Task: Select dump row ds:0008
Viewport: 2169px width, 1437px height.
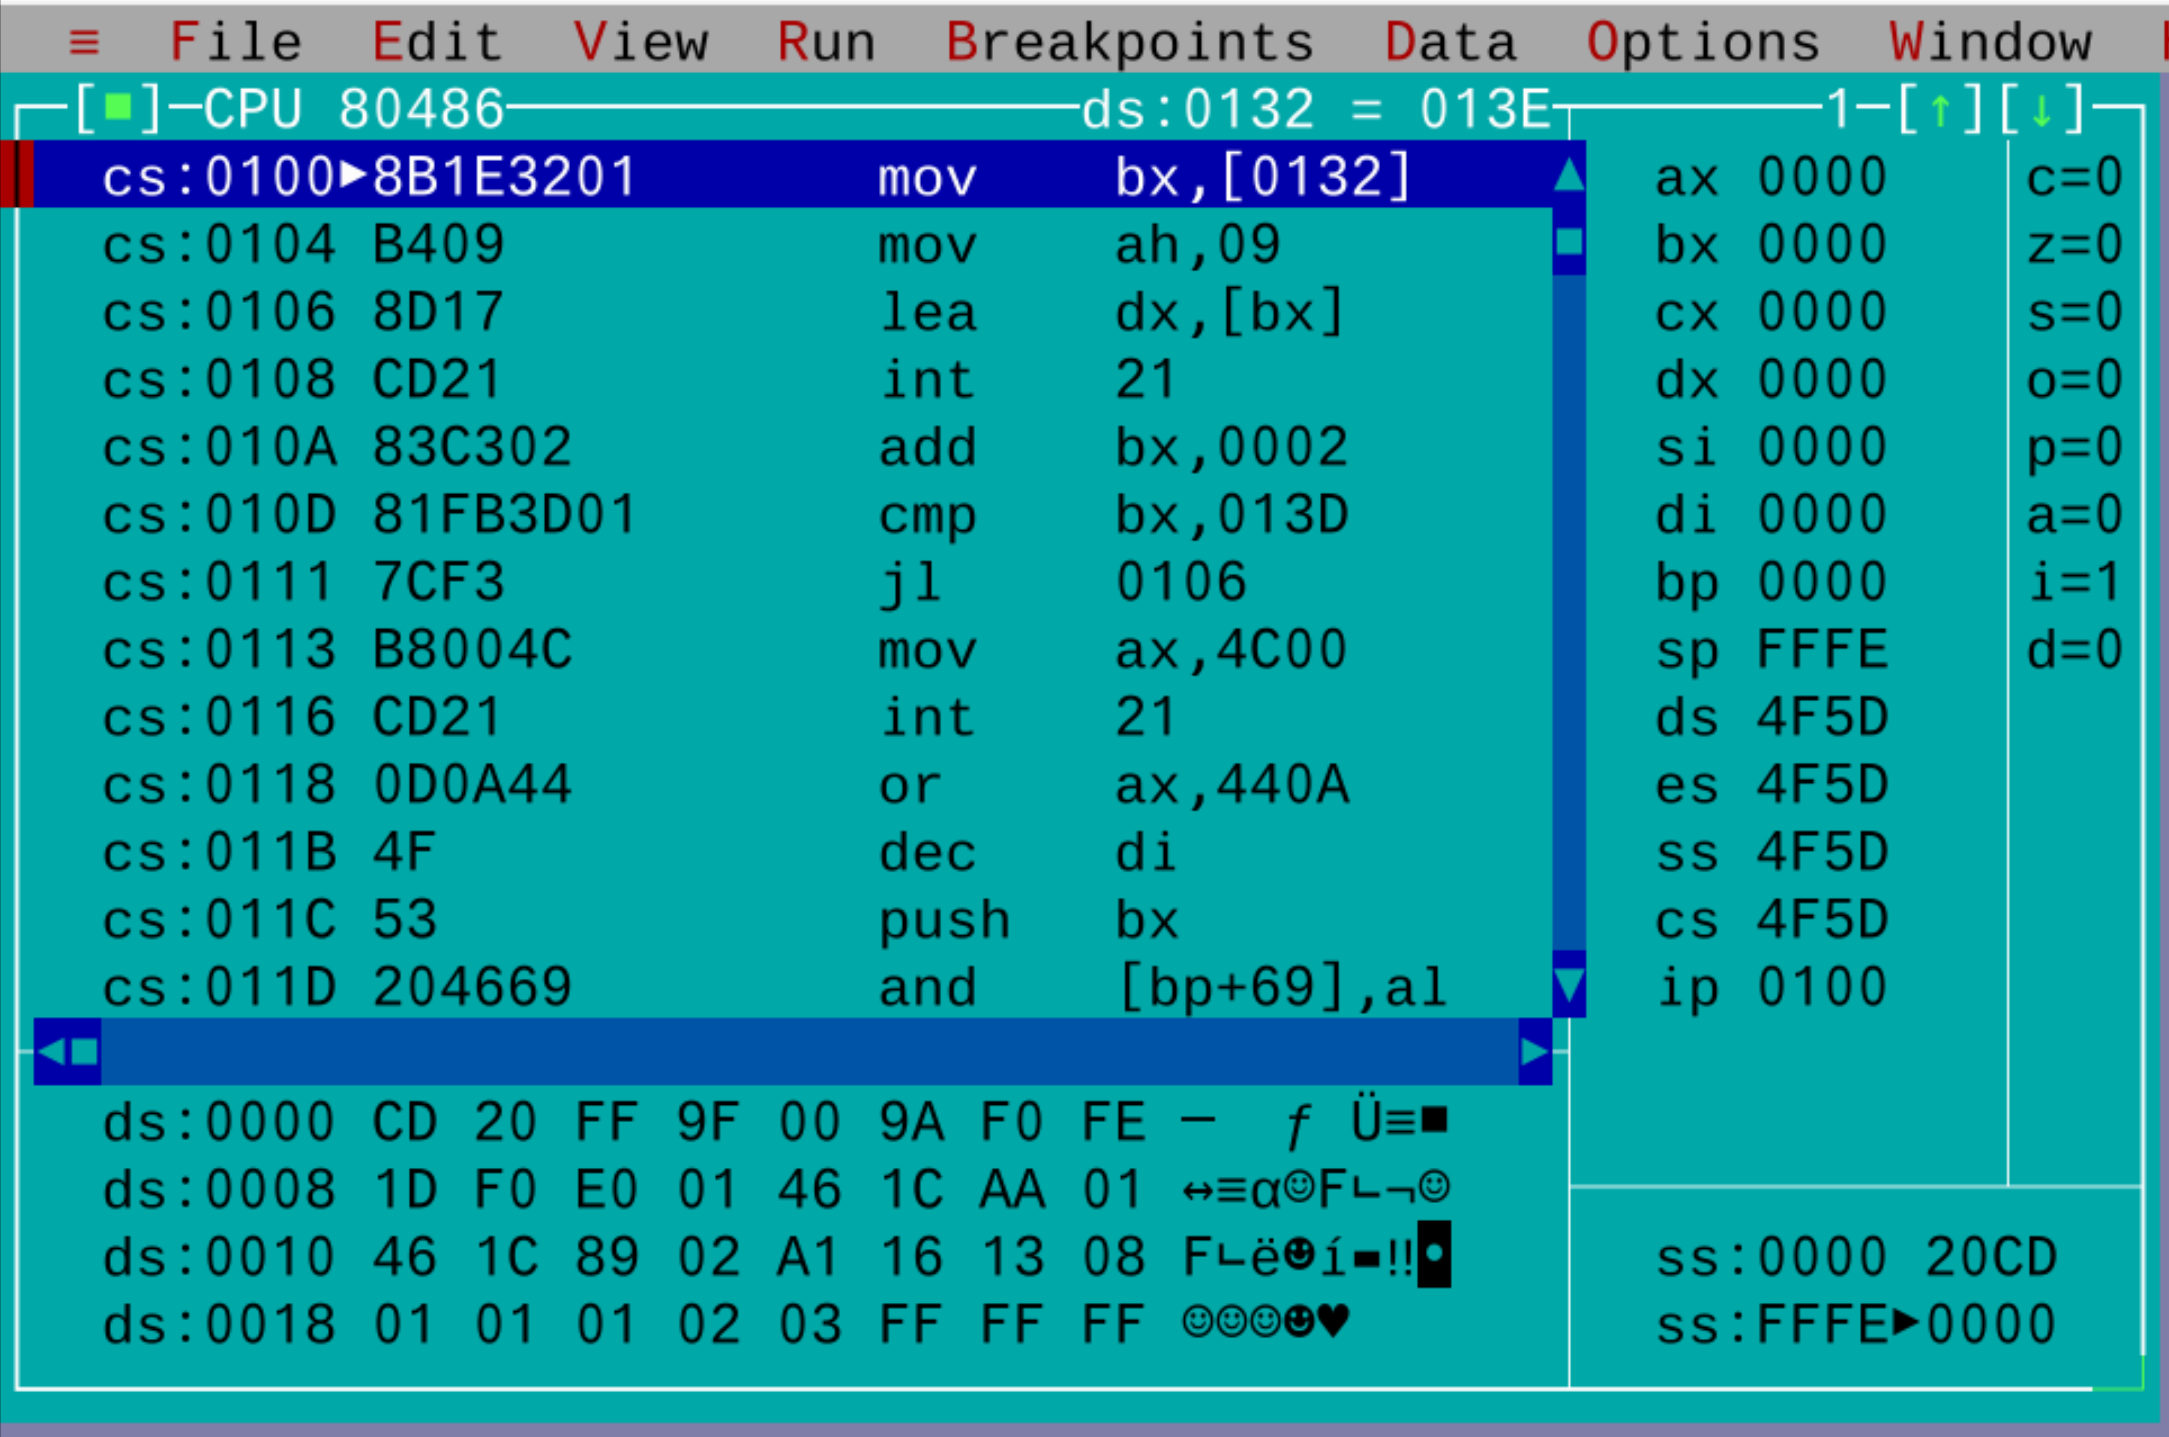Action: pos(776,1189)
